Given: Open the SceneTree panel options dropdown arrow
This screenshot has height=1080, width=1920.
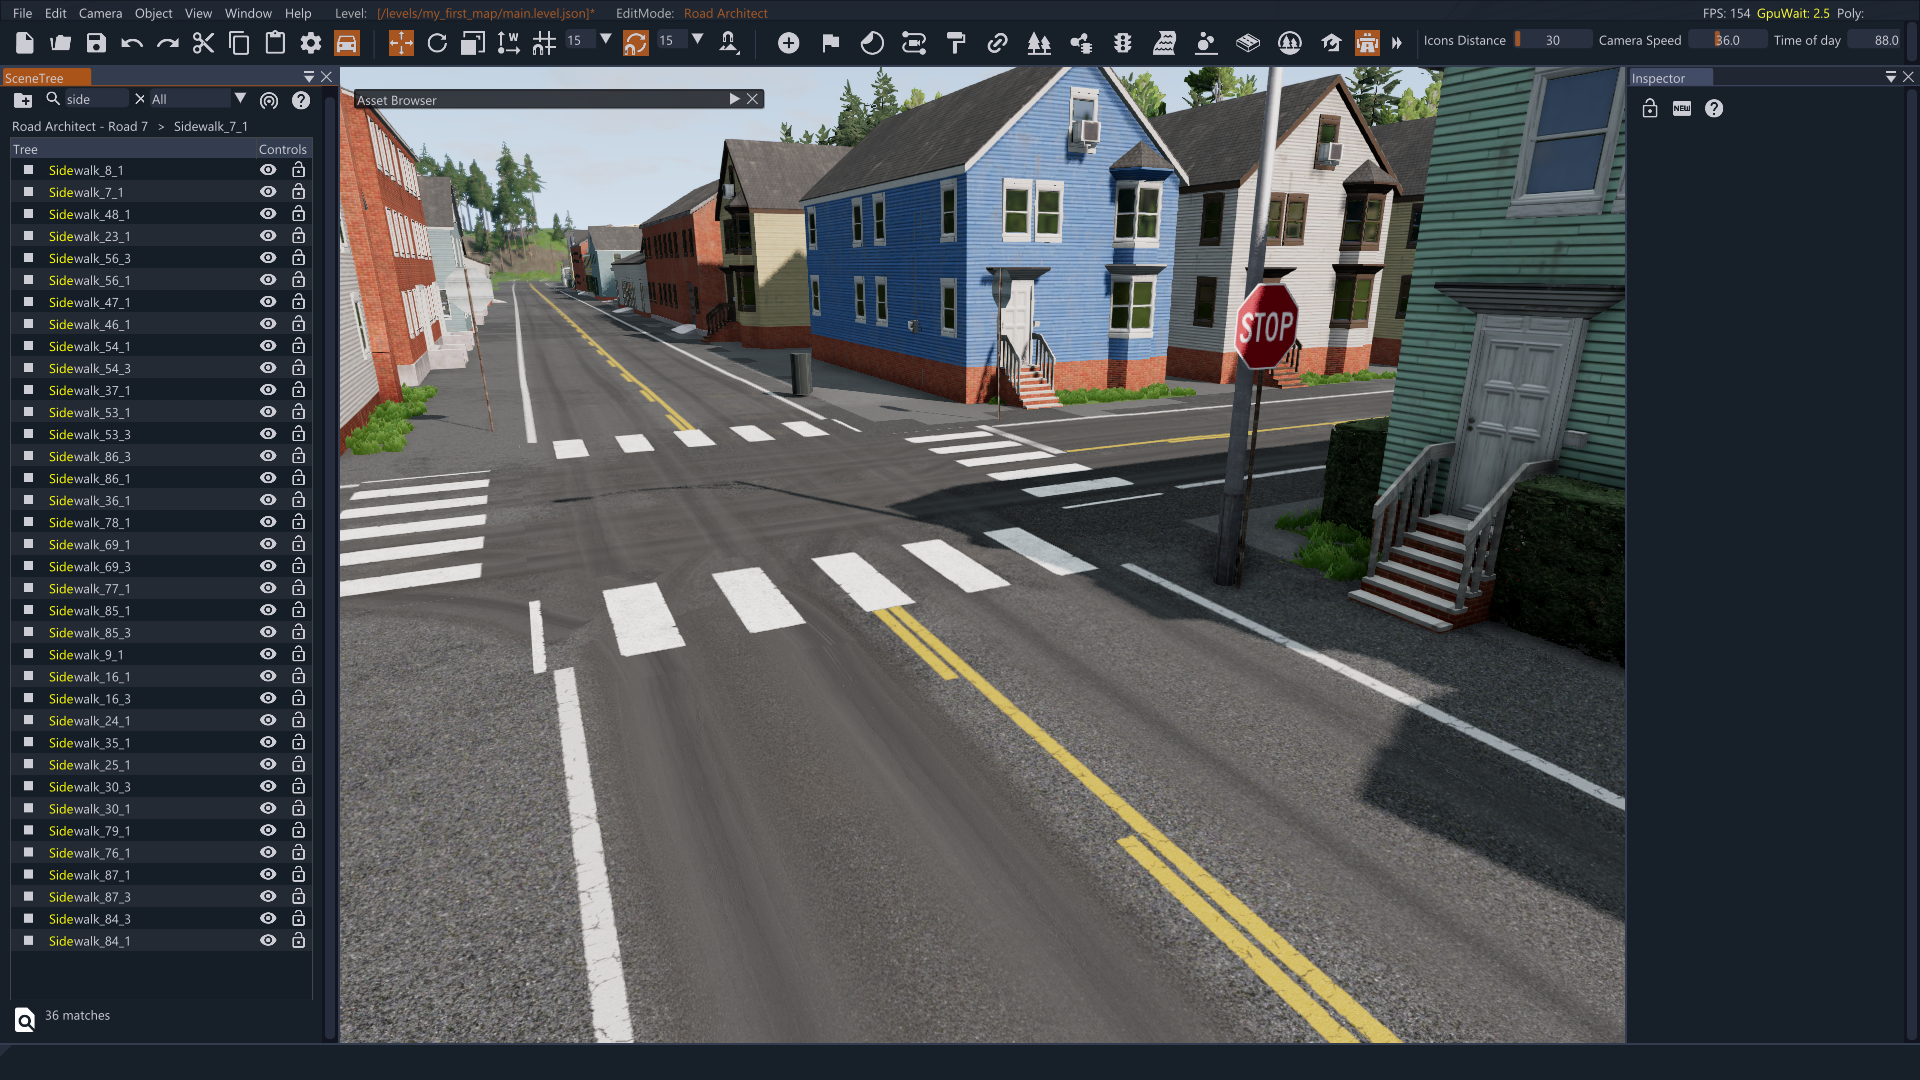Looking at the screenshot, I should (309, 77).
